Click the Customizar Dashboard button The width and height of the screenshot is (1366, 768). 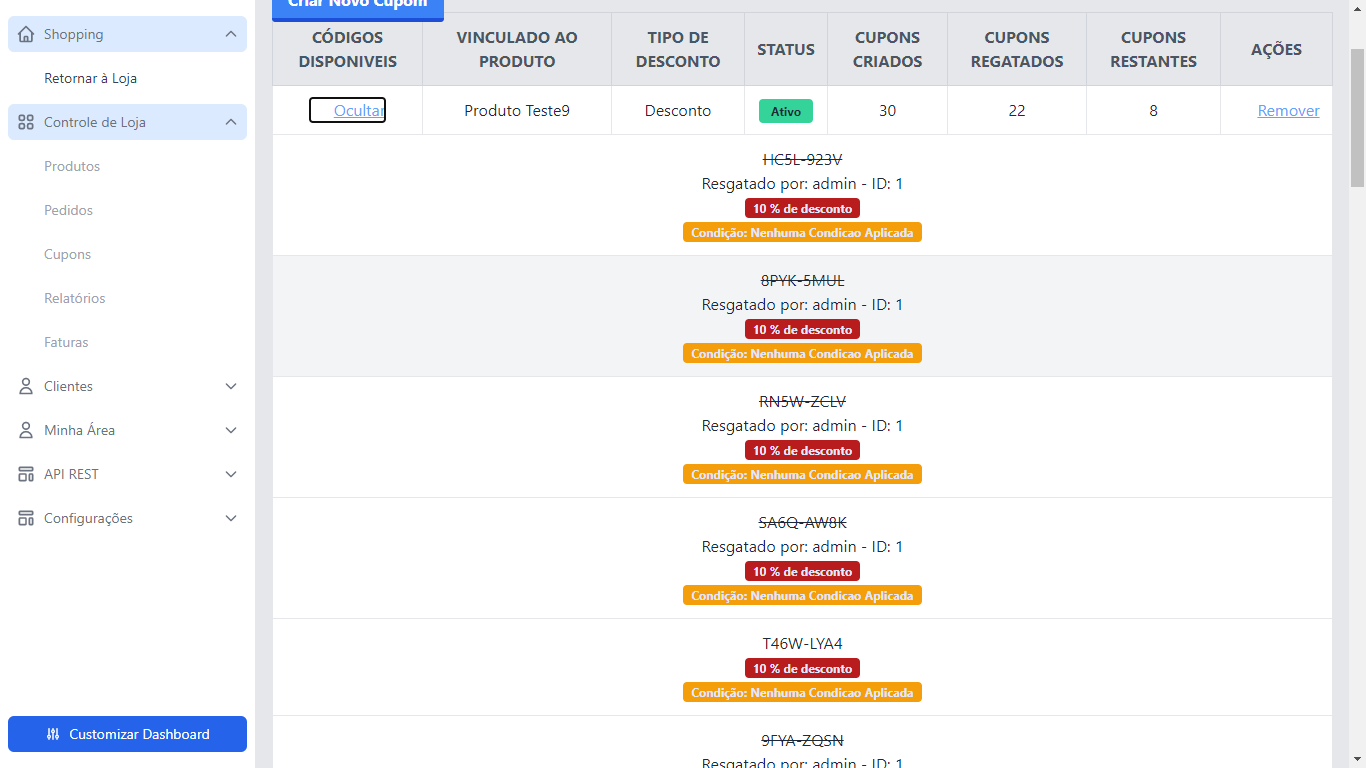(127, 734)
